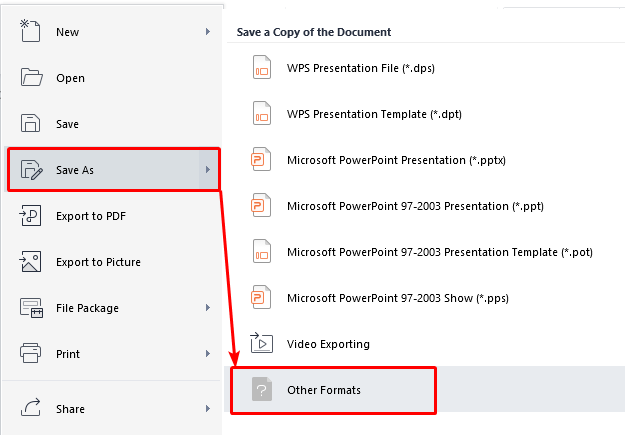Click the Other Formats question mark icon
Viewport: 625px width, 435px height.
(x=262, y=390)
